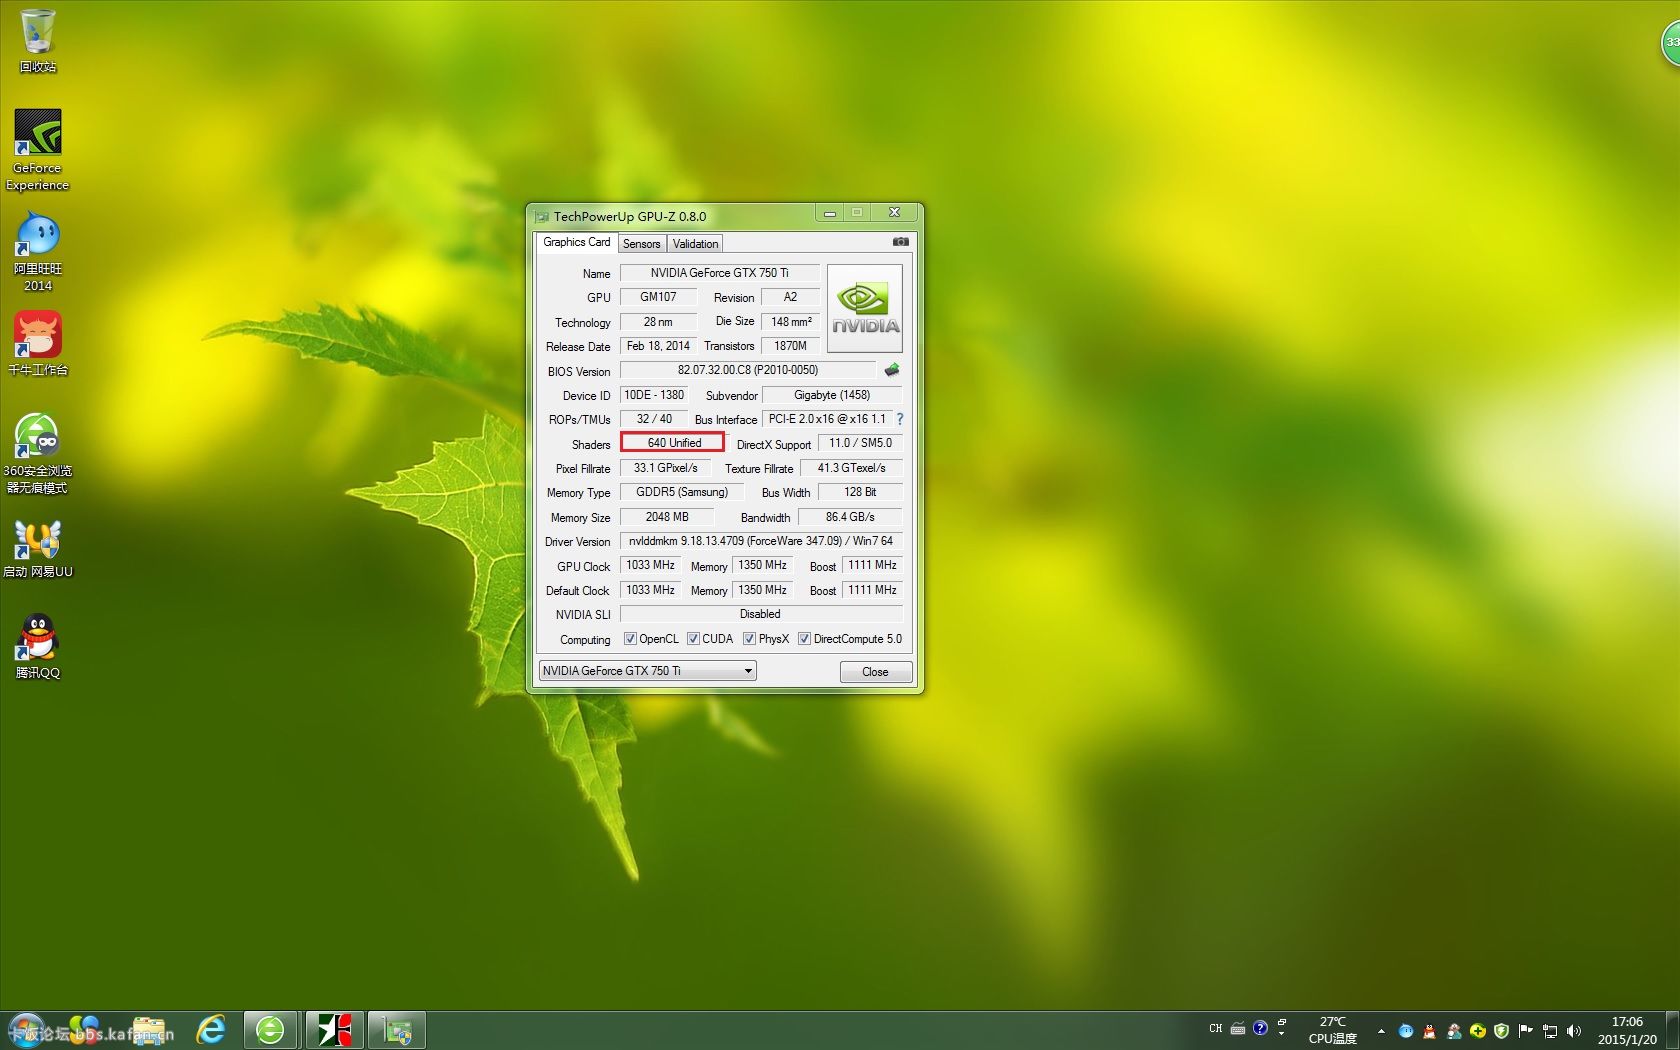This screenshot has height=1050, width=1680.
Task: Click the NVIDIA logo in GPU-Z
Action: tap(865, 308)
